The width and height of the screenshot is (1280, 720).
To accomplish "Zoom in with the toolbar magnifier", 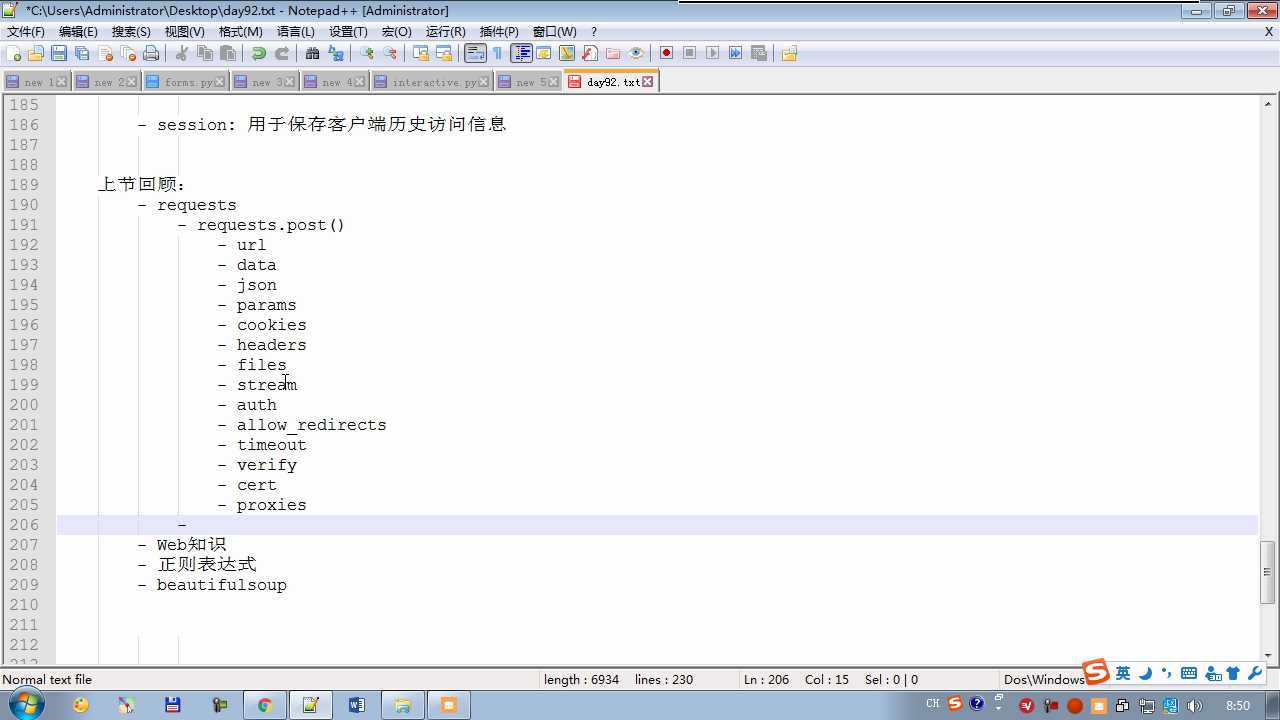I will (367, 53).
